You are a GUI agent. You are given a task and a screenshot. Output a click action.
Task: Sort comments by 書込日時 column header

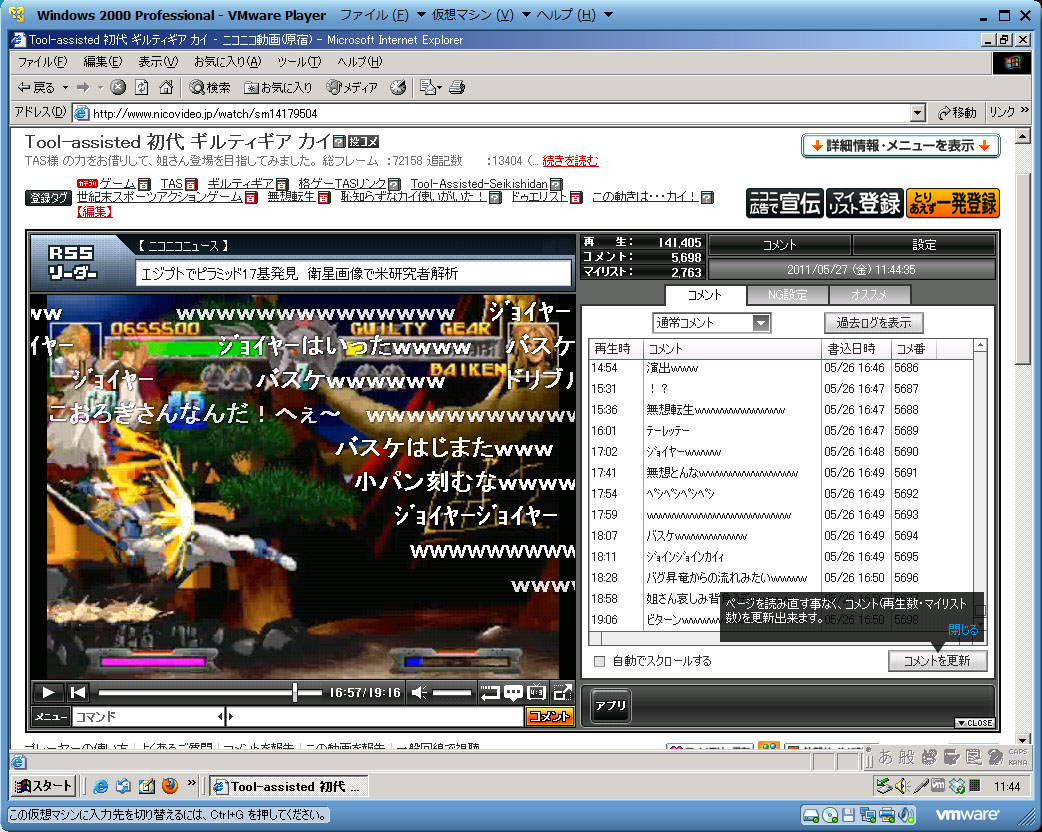pyautogui.click(x=857, y=348)
